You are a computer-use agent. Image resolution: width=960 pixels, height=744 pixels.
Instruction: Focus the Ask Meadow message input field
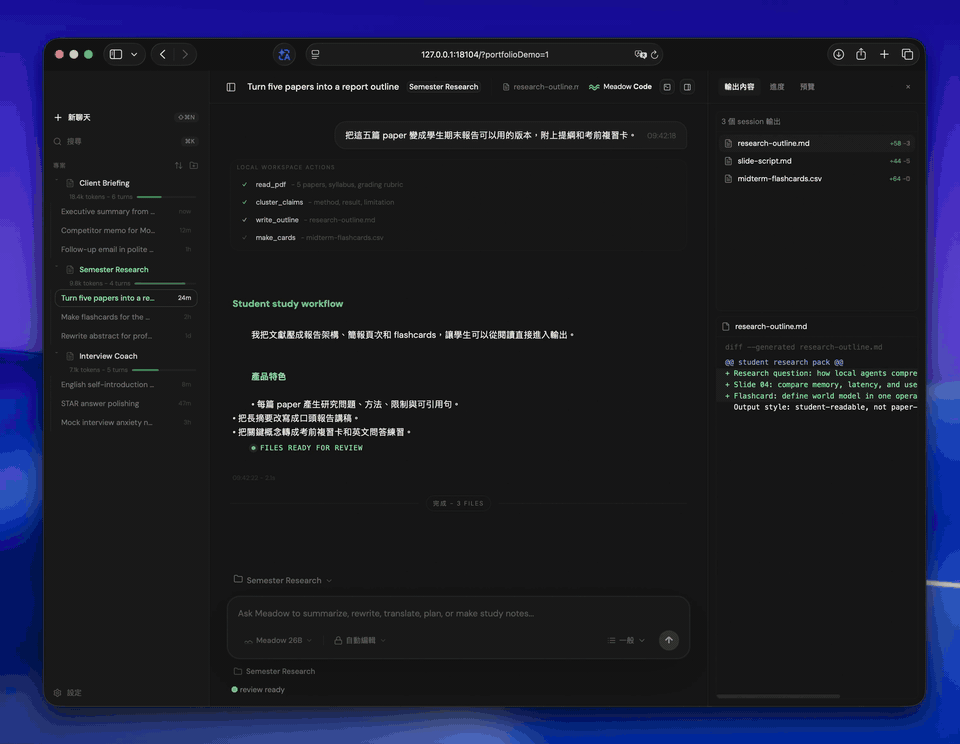(458, 614)
